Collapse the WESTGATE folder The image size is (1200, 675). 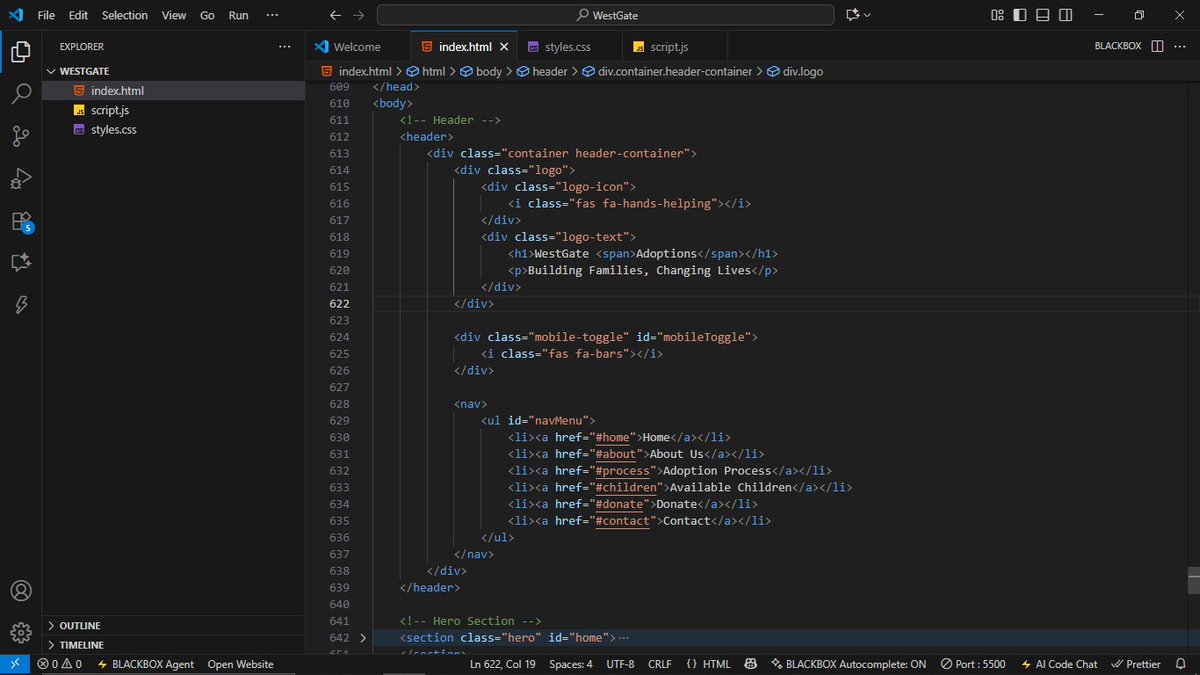53,71
